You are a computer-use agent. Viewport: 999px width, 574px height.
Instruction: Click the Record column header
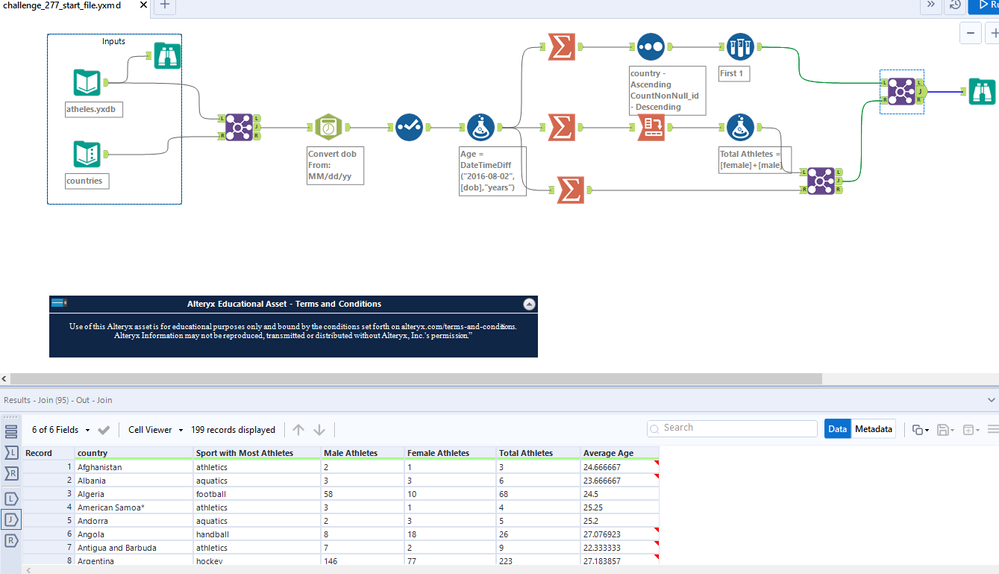48,453
